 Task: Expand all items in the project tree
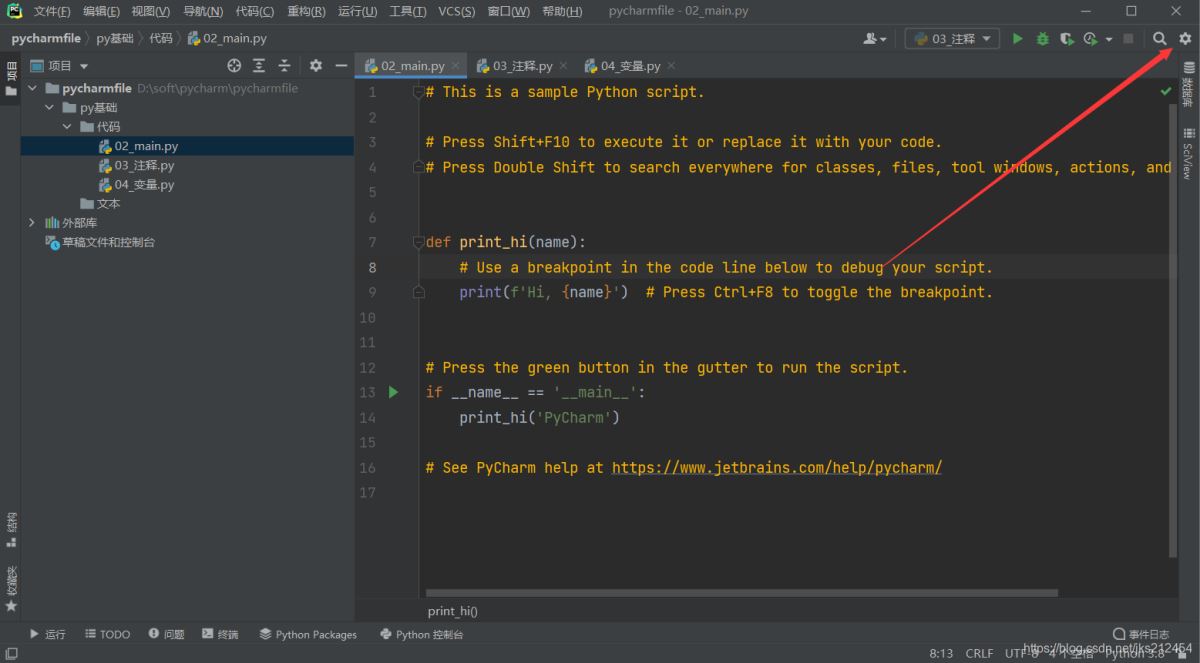(259, 66)
